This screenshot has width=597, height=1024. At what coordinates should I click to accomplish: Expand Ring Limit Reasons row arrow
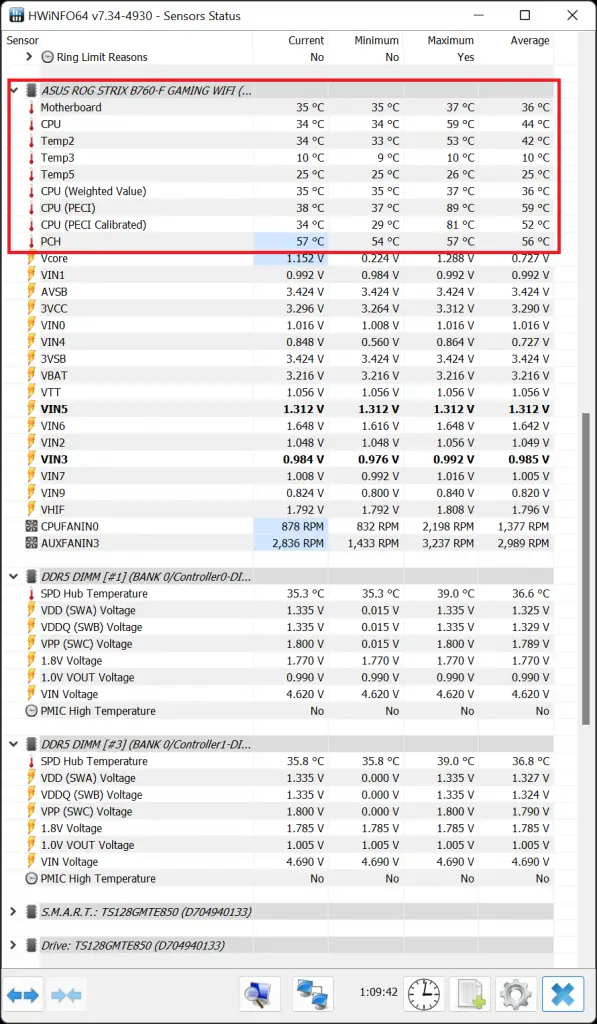(x=29, y=57)
